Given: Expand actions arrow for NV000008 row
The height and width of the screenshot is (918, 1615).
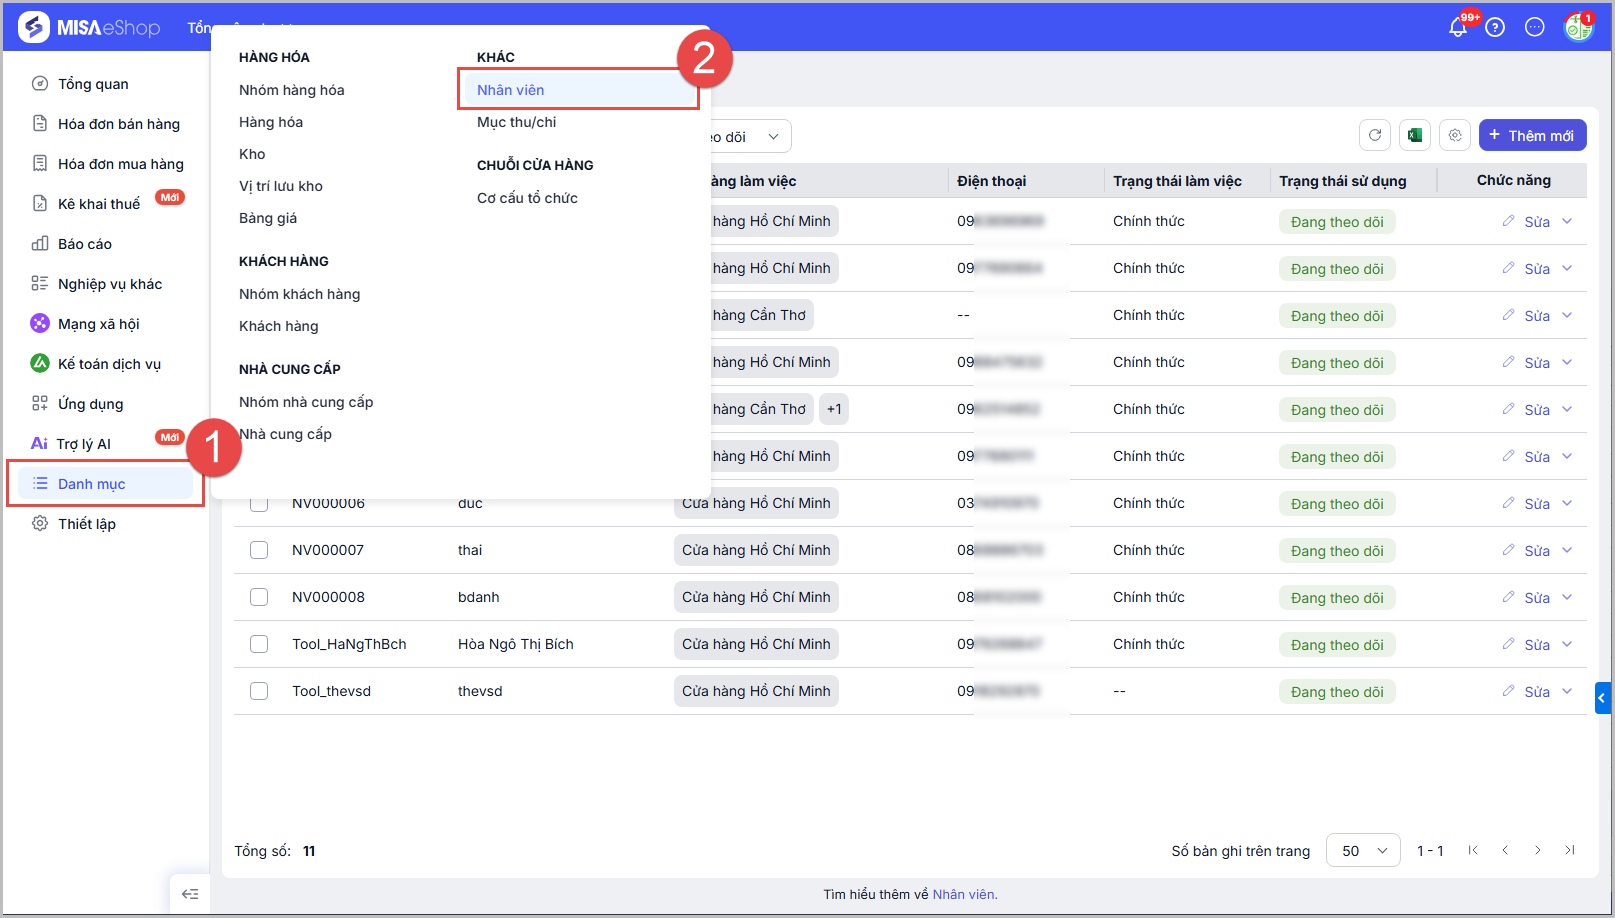Looking at the screenshot, I should point(1567,597).
